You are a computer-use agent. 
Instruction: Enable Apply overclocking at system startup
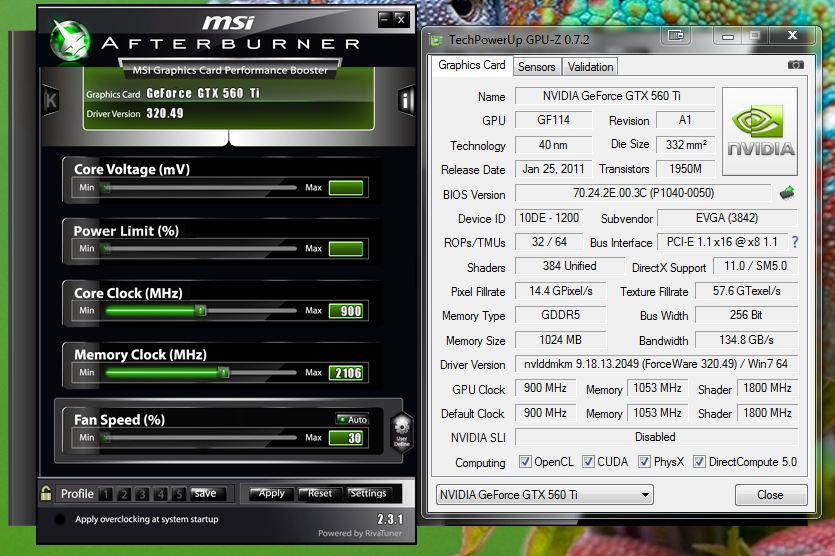coord(60,519)
